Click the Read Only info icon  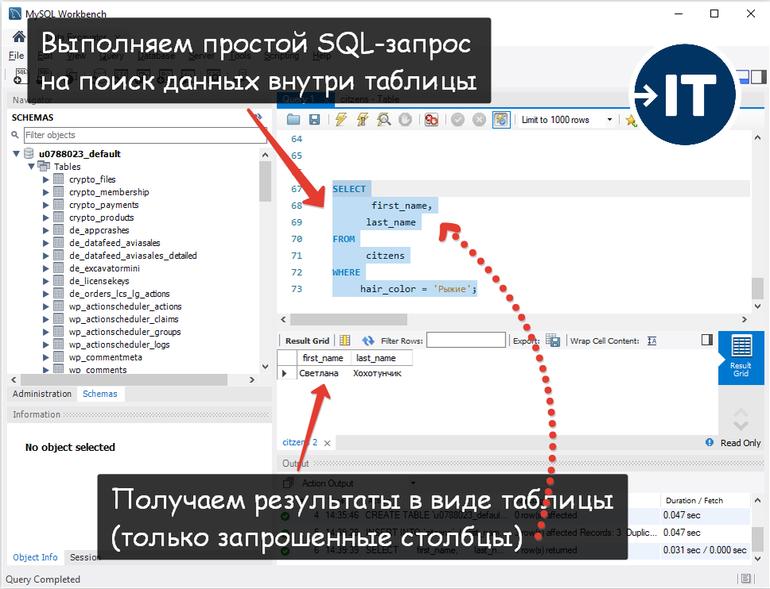tap(709, 442)
